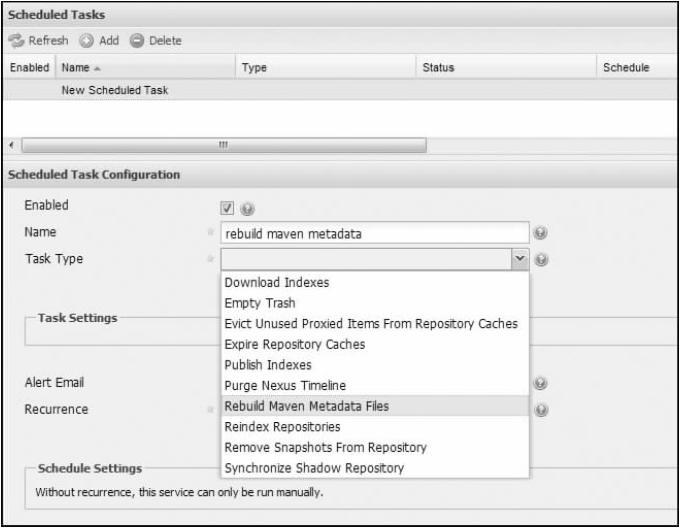Click the Add task icon

tap(87, 40)
